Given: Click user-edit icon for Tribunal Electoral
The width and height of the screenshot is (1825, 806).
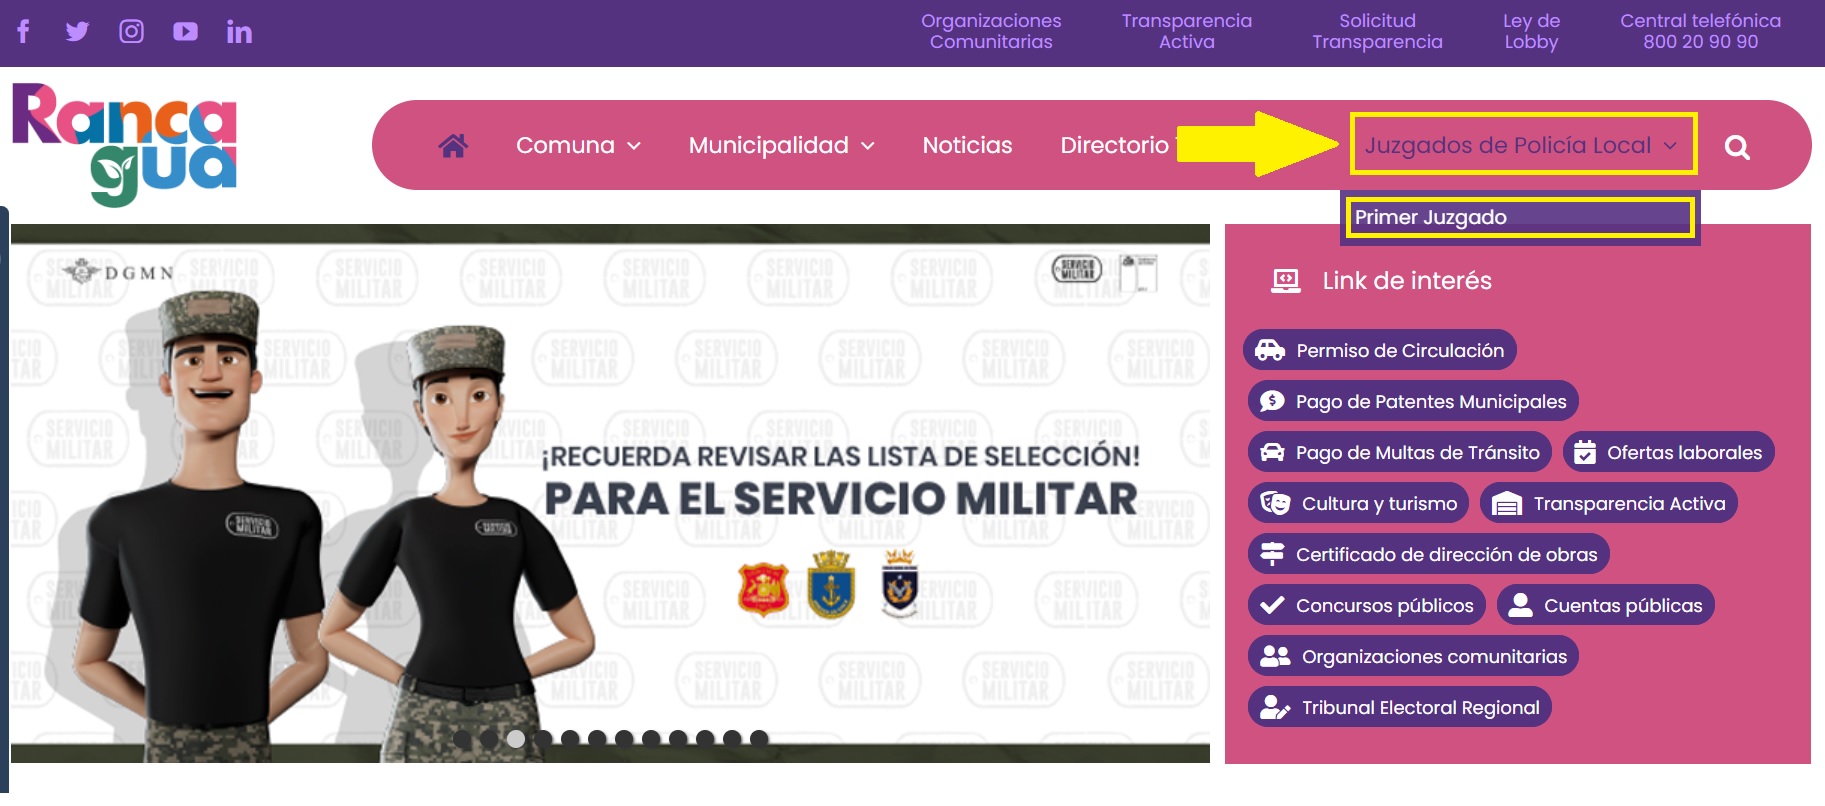Looking at the screenshot, I should [x=1275, y=707].
